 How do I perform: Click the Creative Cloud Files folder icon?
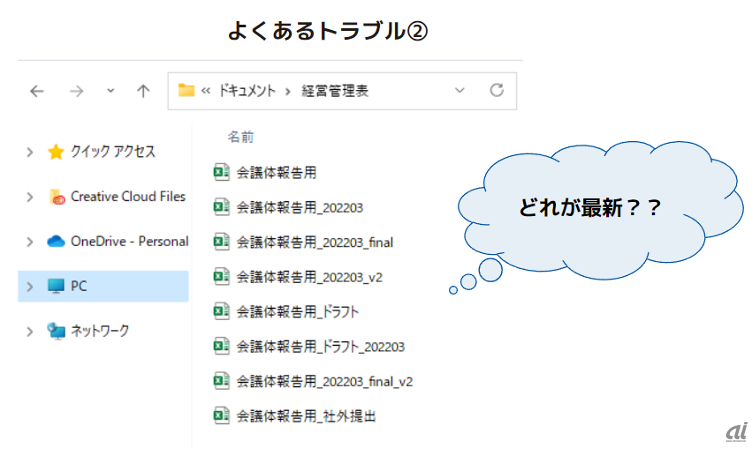coord(57,197)
